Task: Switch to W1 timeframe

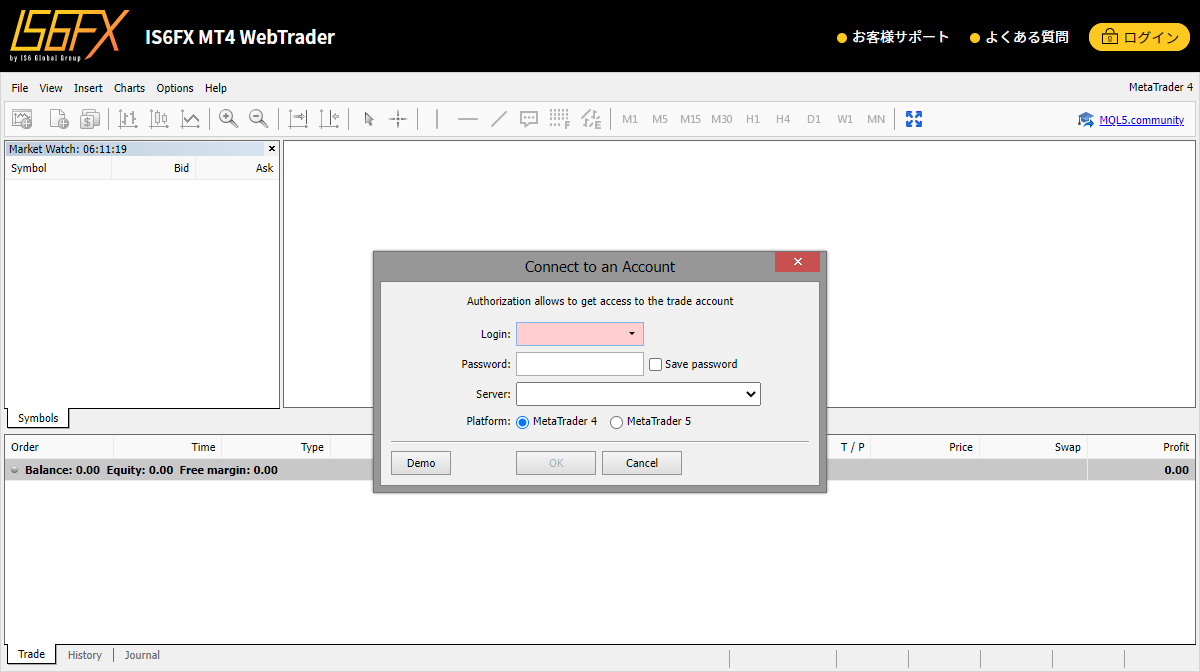Action: [845, 119]
